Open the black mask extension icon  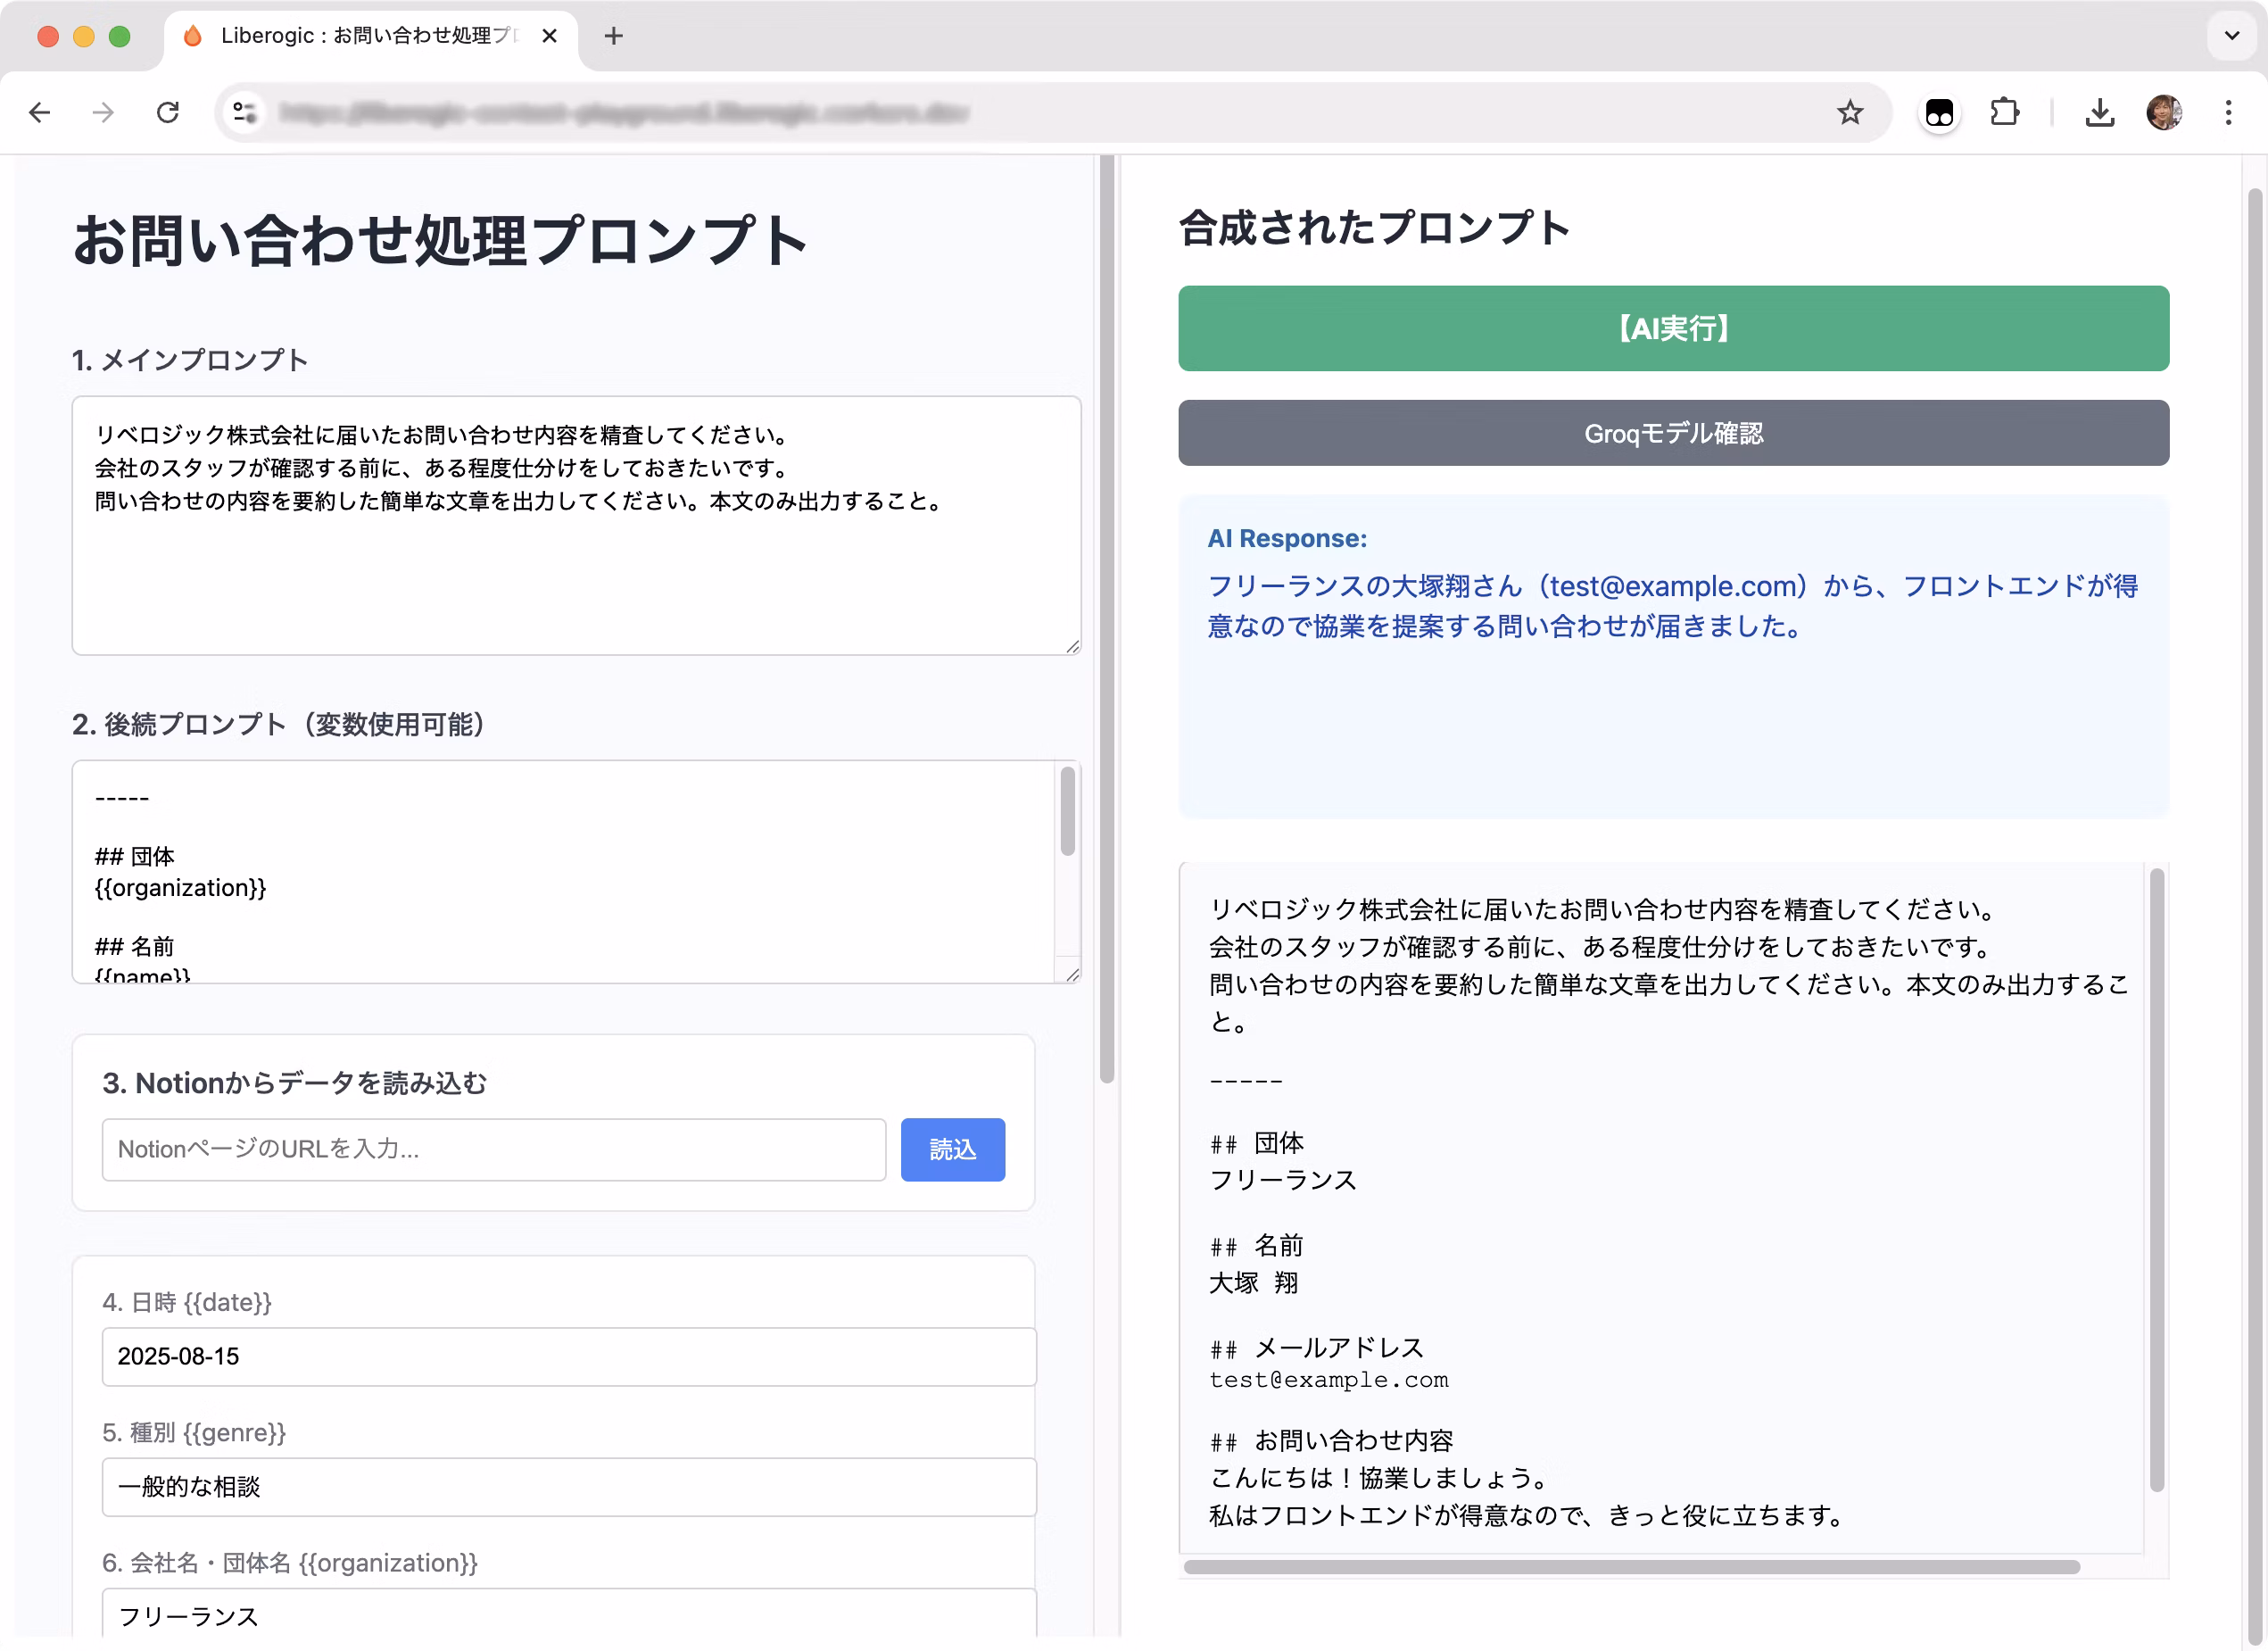coord(1939,113)
